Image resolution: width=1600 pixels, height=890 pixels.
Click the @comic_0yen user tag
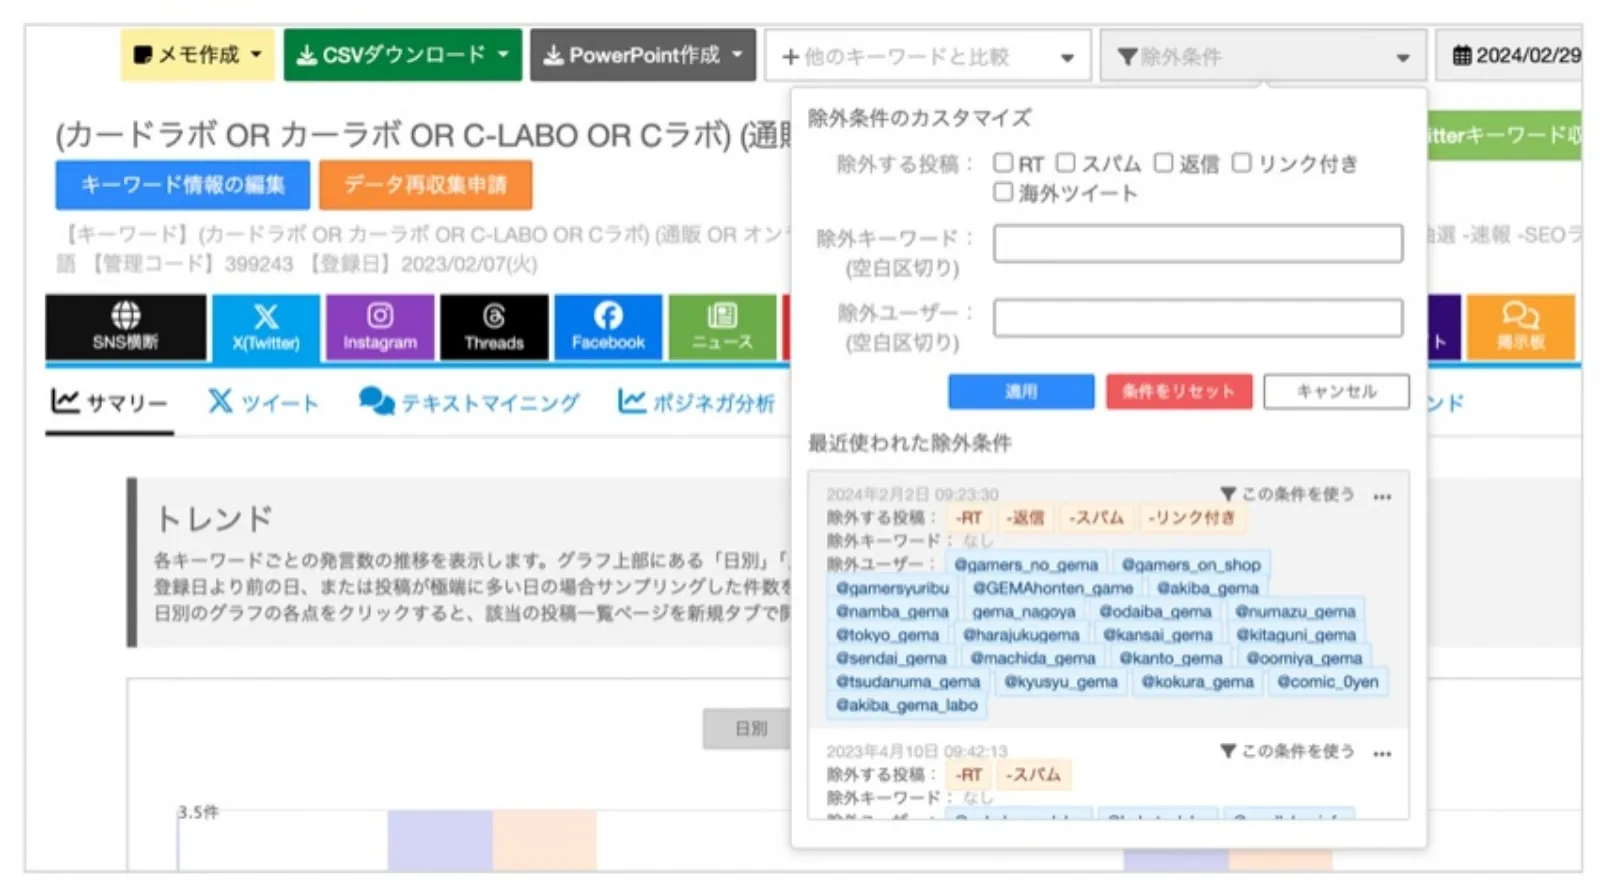[1328, 682]
